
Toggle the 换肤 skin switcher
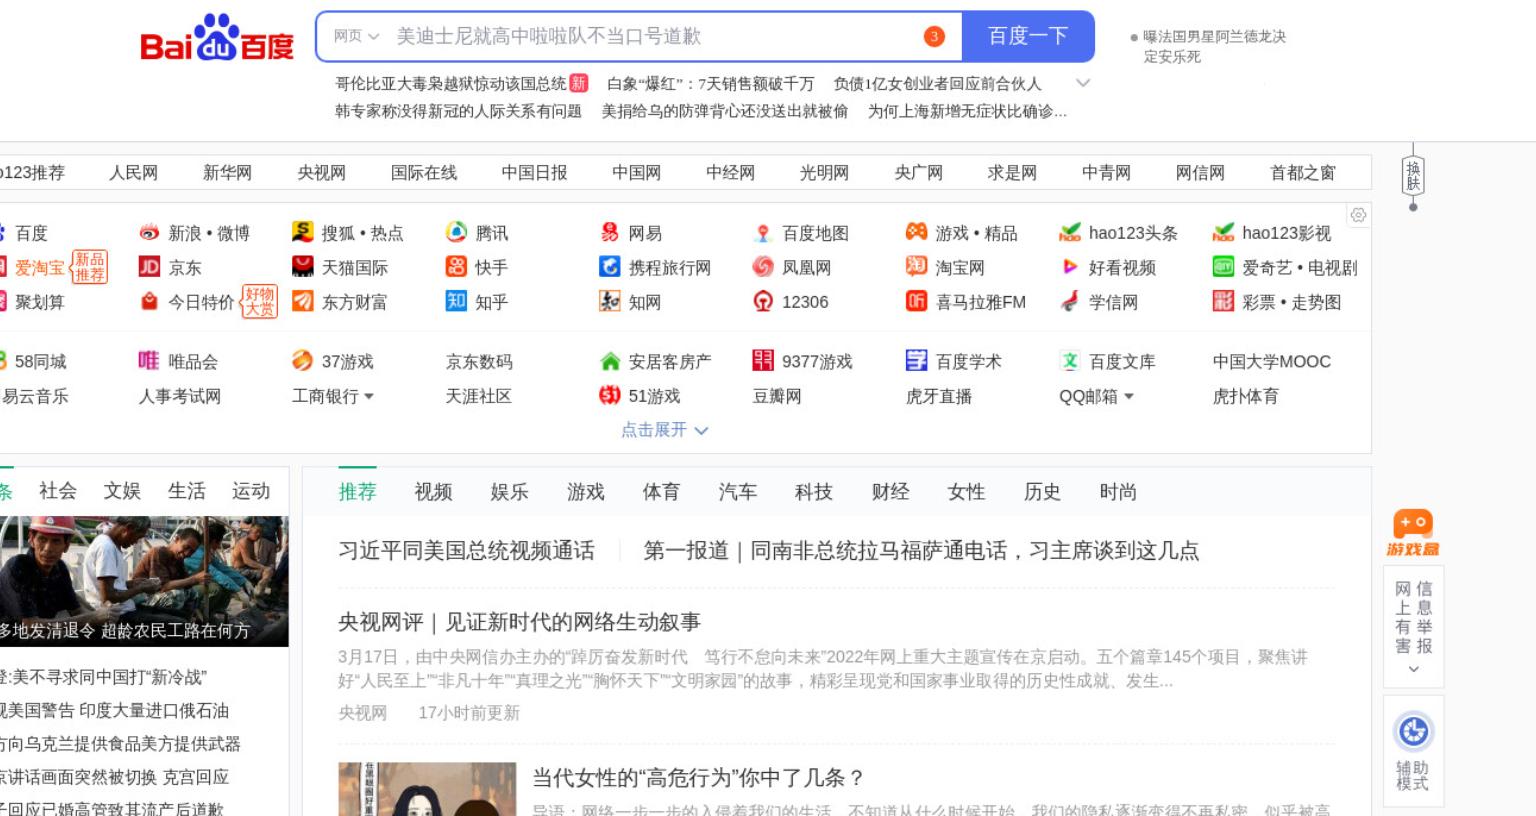tap(1413, 177)
